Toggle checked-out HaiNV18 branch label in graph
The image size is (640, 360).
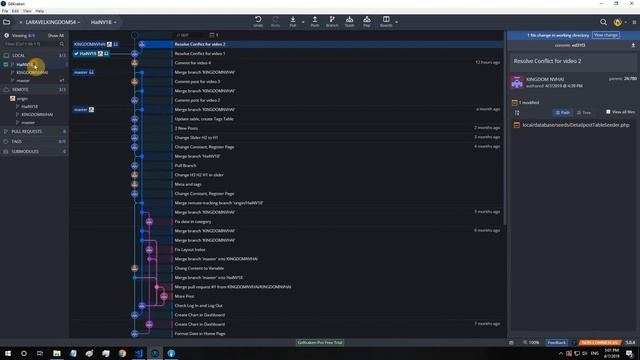pos(91,53)
